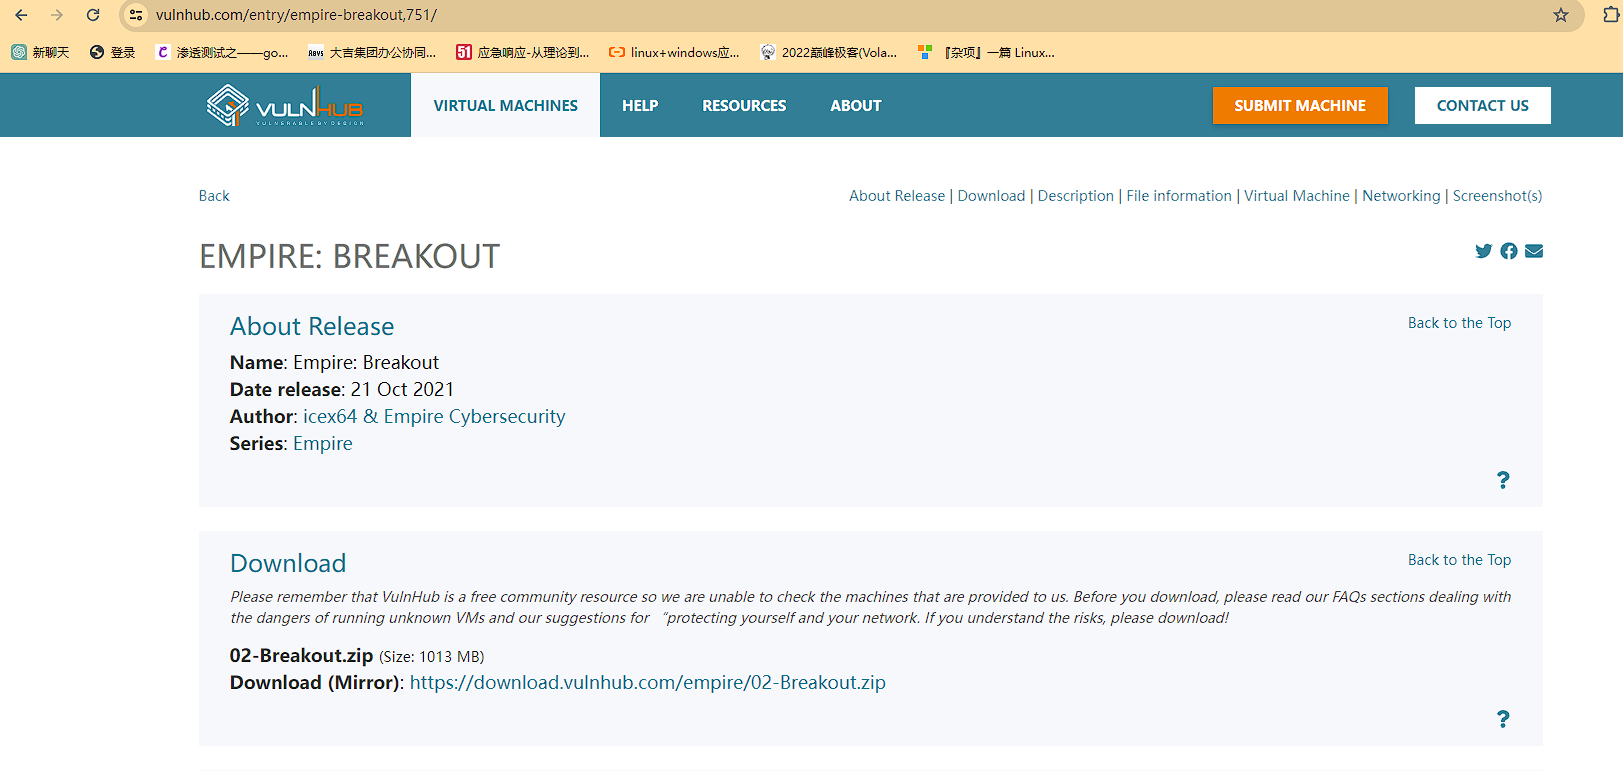Viewport: 1623px width, 771px height.
Task: Click the 02-Breakout.zip file name
Action: pyautogui.click(x=301, y=655)
